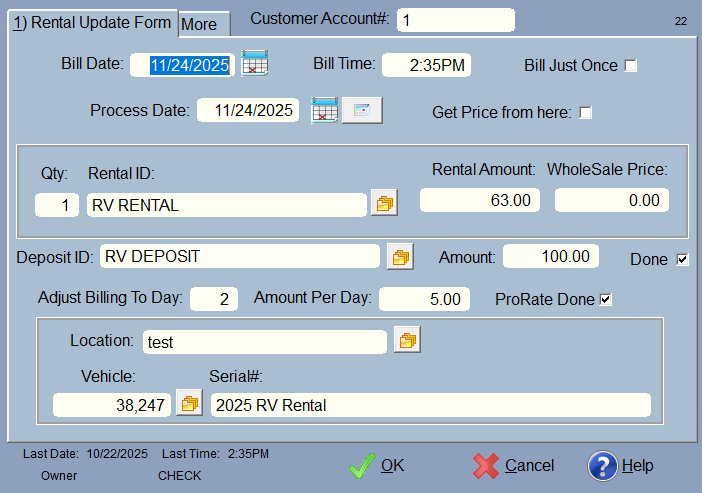
Task: Click the Amount Per Day field
Action: (x=424, y=299)
